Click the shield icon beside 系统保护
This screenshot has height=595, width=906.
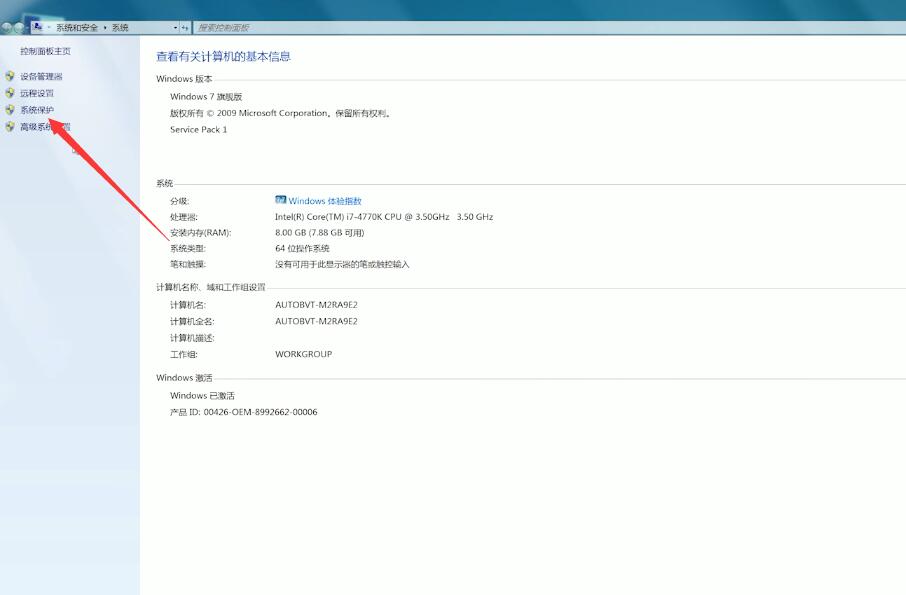coord(10,109)
